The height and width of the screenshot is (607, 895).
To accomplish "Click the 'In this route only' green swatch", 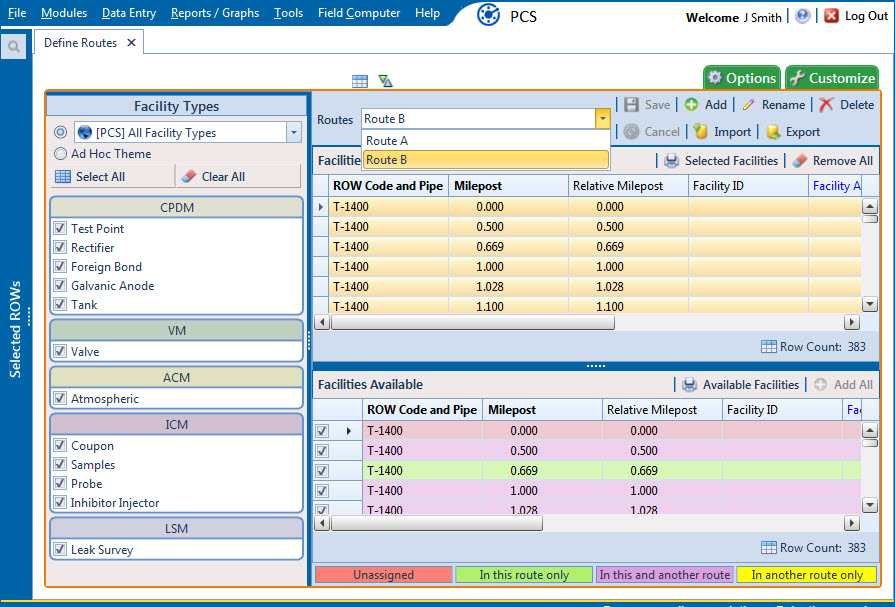I will (524, 574).
